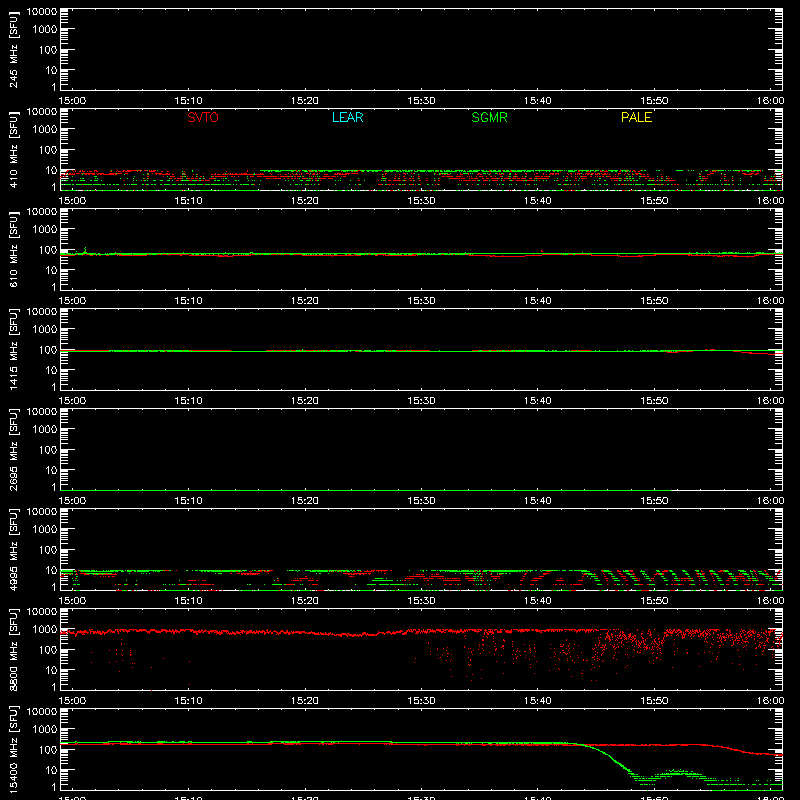Click the yellow PALE station label
Image resolution: width=800 pixels, height=800 pixels.
tap(636, 117)
